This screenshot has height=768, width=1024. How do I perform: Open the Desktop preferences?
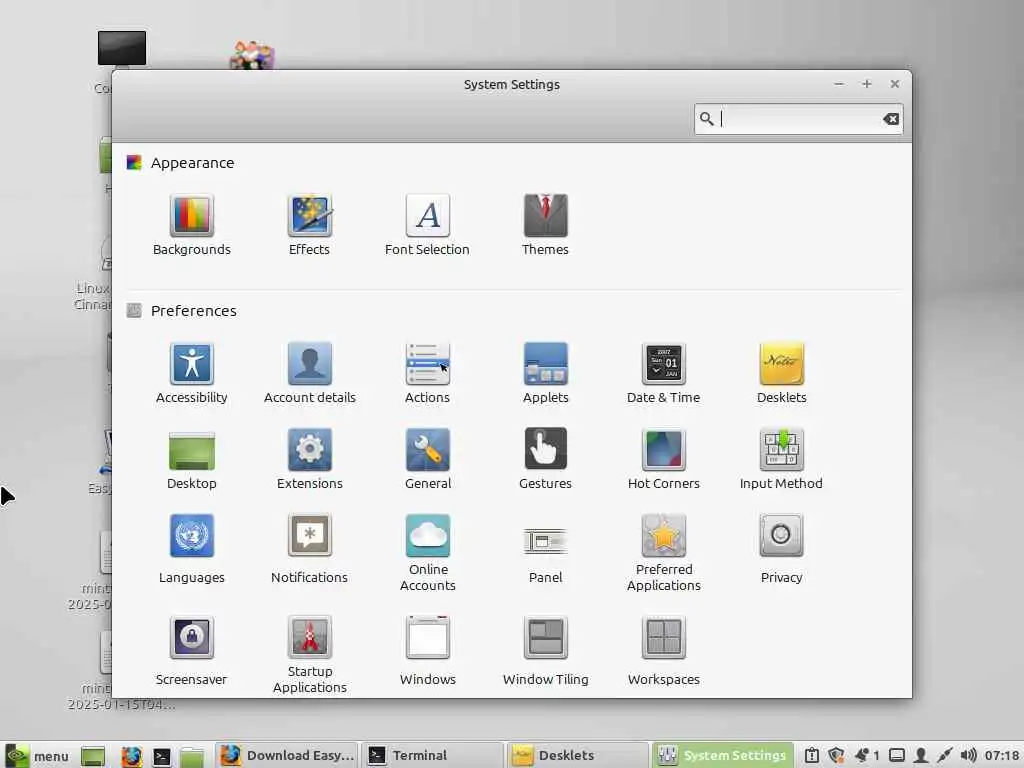tap(191, 459)
